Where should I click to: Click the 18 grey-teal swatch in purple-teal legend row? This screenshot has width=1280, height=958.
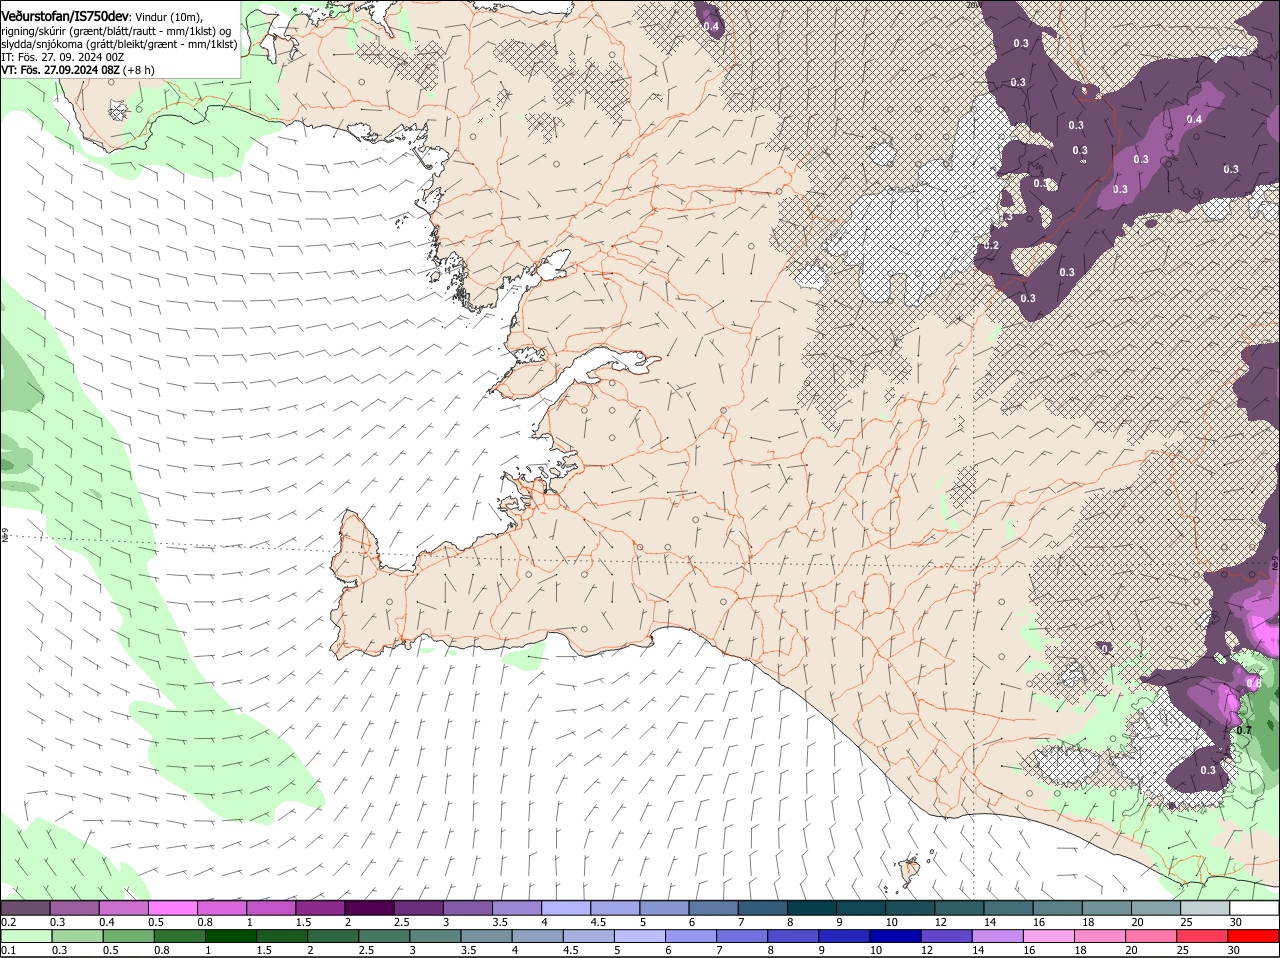[1106, 907]
